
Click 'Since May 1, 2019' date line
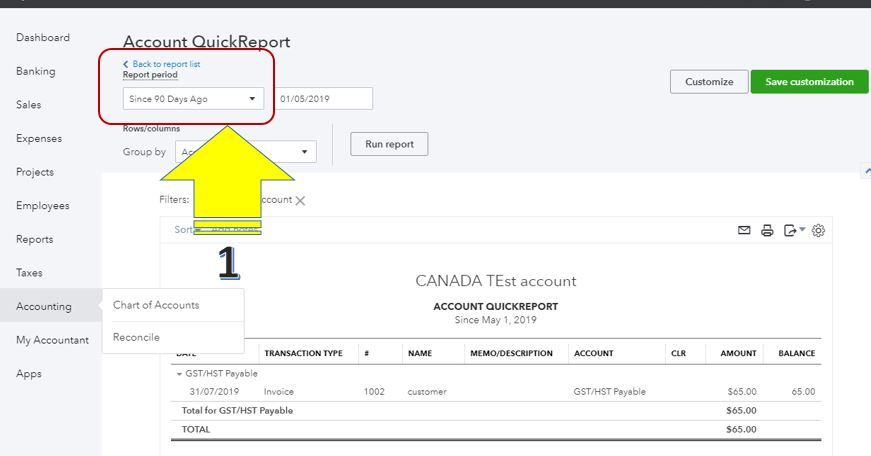click(x=495, y=320)
